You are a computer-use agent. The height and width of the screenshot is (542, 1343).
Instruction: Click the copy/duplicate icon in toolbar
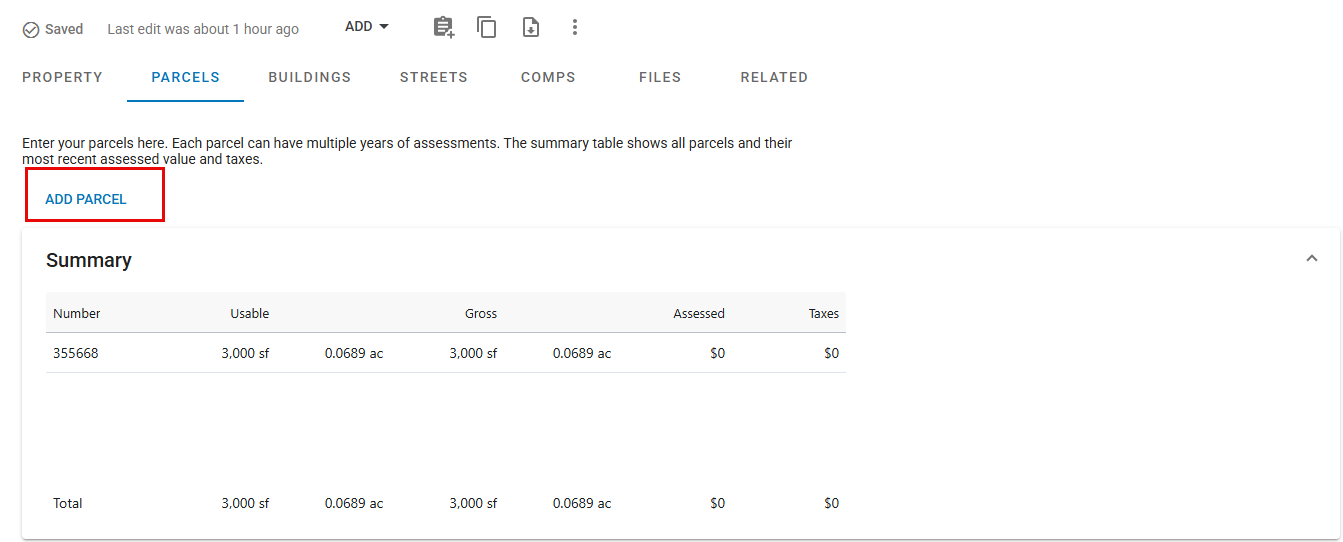point(487,27)
